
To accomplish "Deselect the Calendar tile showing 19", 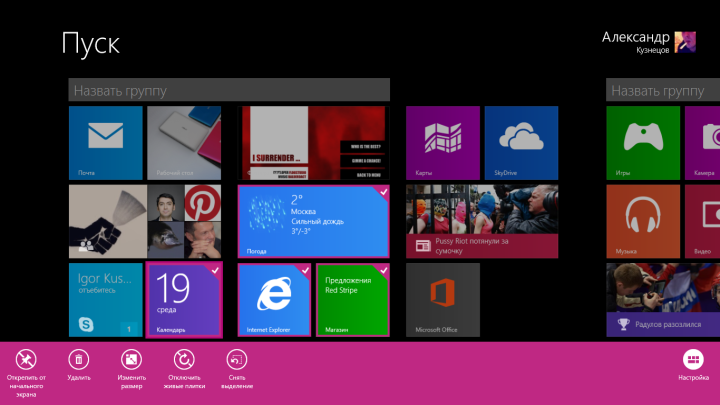I will coord(184,299).
